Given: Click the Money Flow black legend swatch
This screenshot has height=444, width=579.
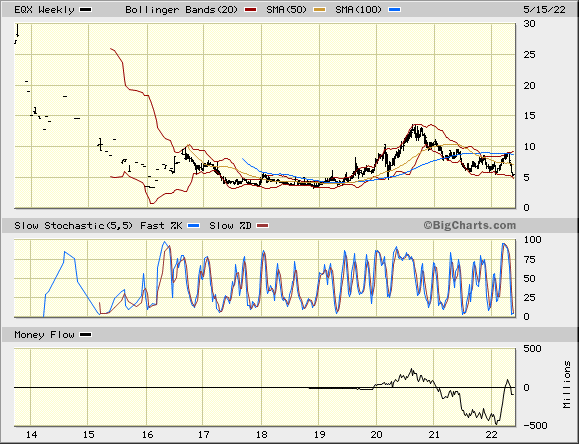Looking at the screenshot, I should [x=86, y=335].
